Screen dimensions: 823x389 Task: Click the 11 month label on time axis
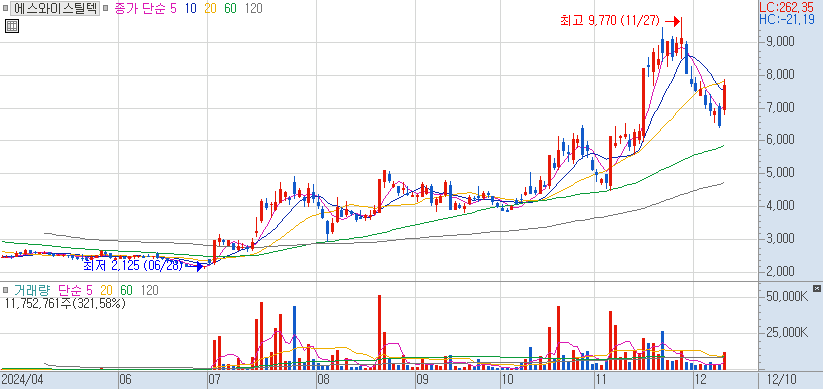point(602,380)
